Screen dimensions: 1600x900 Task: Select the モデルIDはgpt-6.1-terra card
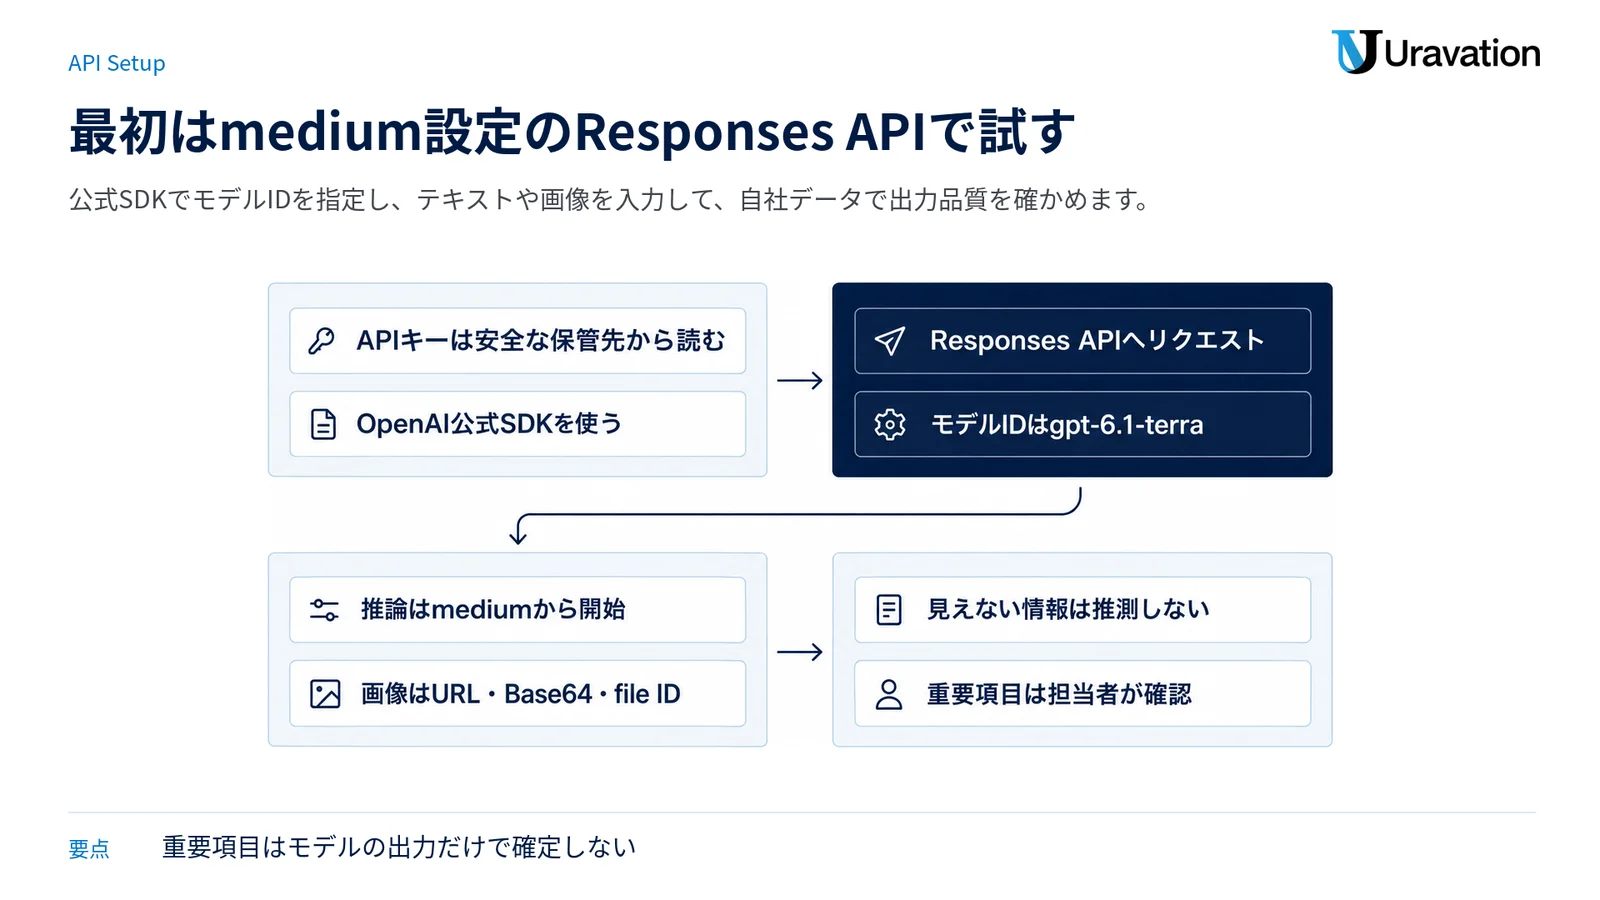1083,424
